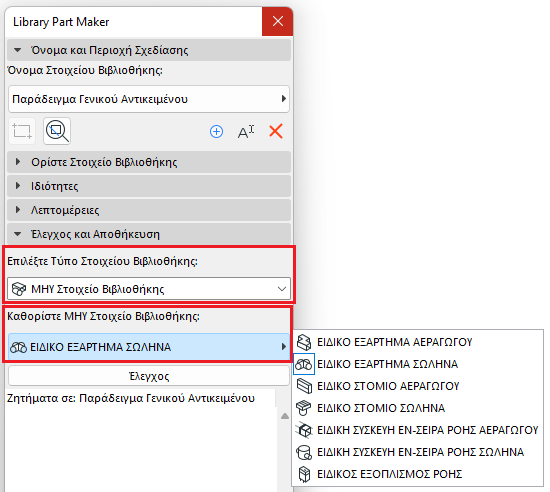Click the Ζητήματα σε: Παράδειγμα Γενικού Αντικειμένου line
The image size is (550, 492).
click(x=131, y=398)
